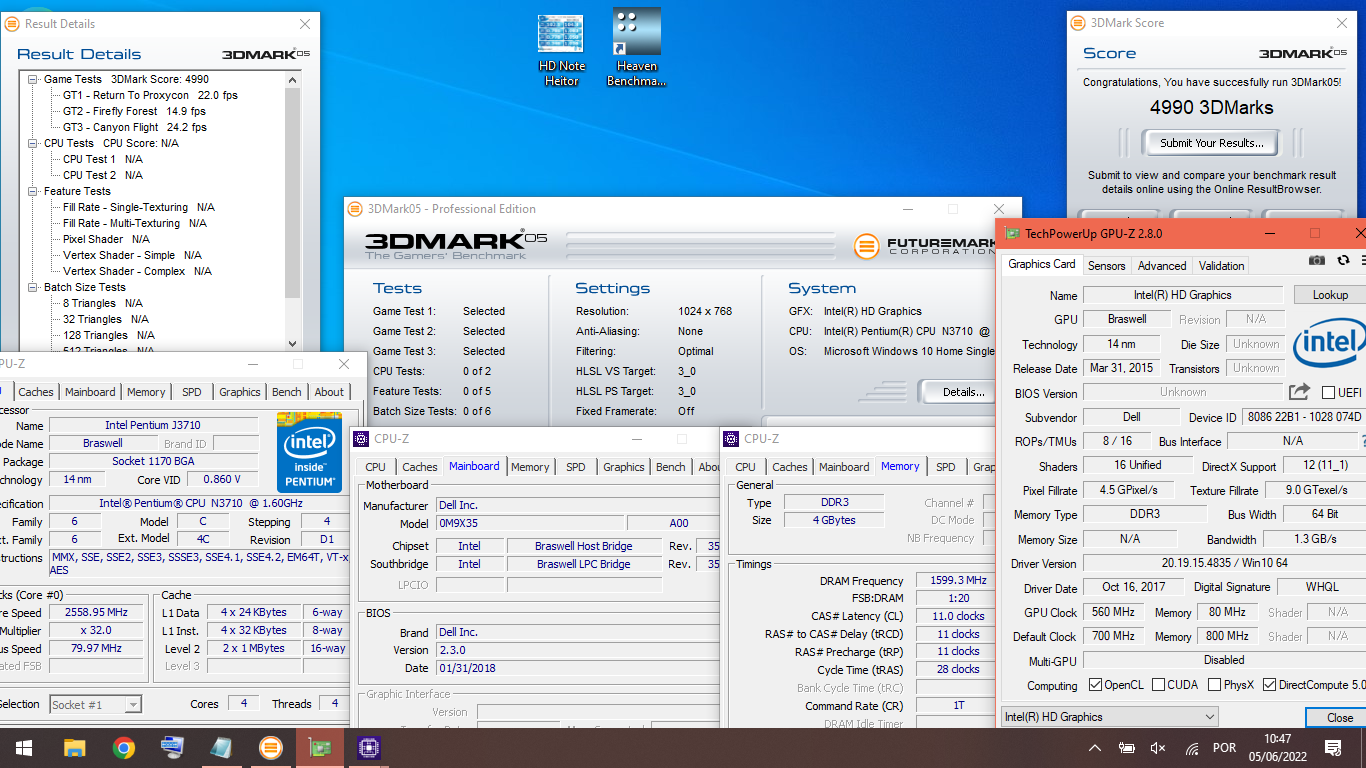Collapse the Batch Size Tests tree node
Screen dimensions: 1366x768
(33, 287)
